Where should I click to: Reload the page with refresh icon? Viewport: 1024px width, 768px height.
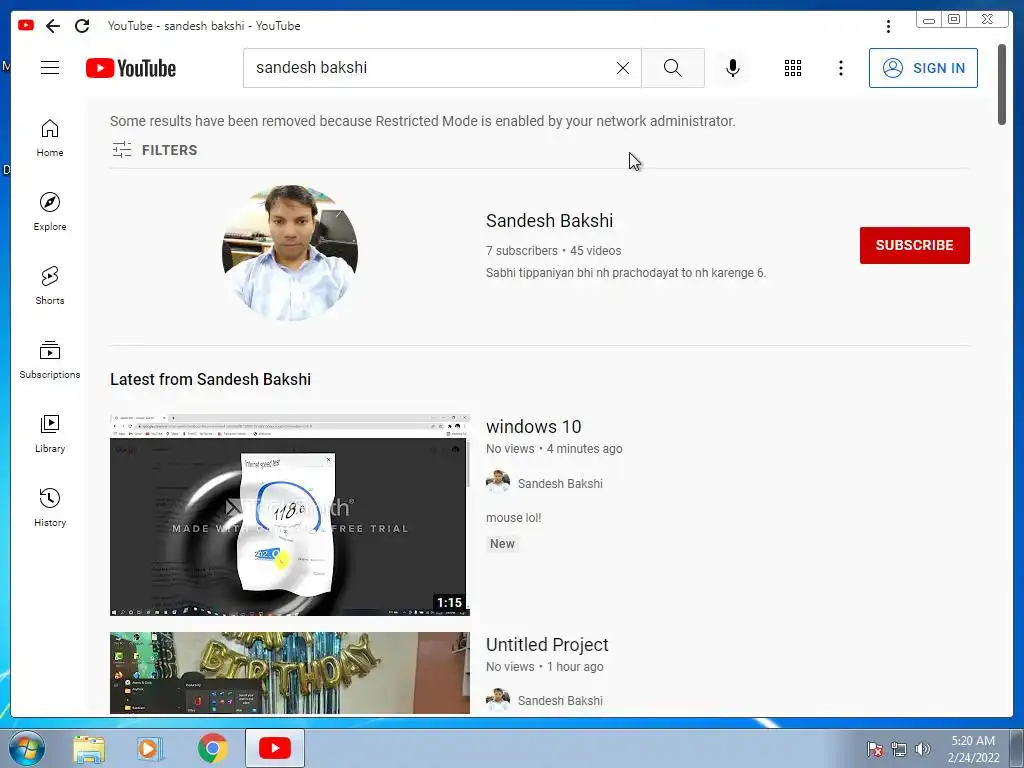(x=82, y=26)
